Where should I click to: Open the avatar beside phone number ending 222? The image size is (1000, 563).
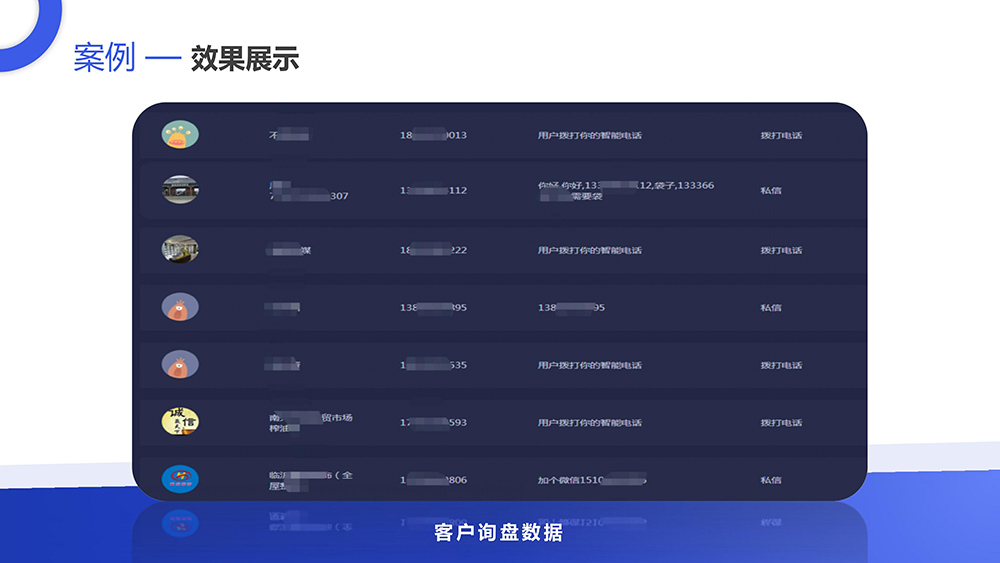[x=180, y=250]
